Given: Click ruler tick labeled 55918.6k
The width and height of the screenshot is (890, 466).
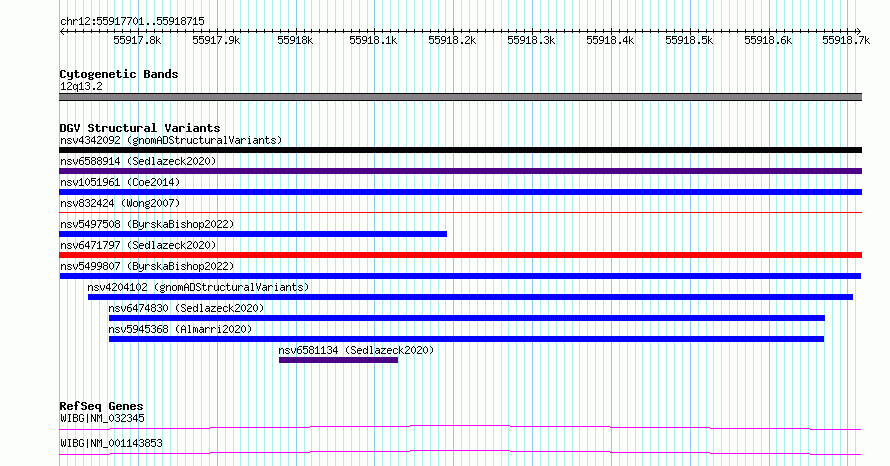Looking at the screenshot, I should point(768,40).
